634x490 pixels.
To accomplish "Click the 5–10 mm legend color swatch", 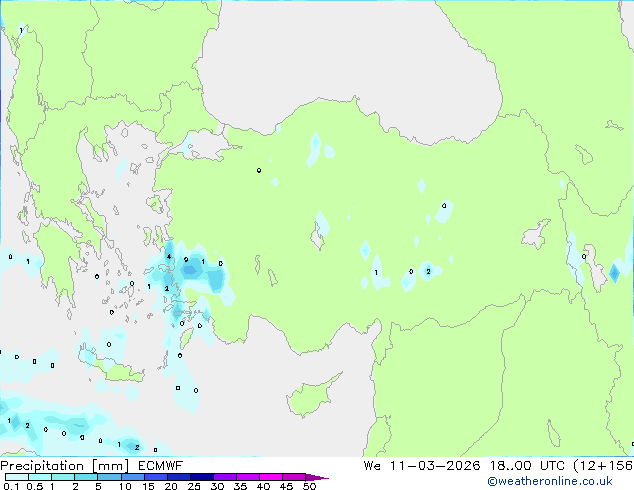I will (x=109, y=477).
